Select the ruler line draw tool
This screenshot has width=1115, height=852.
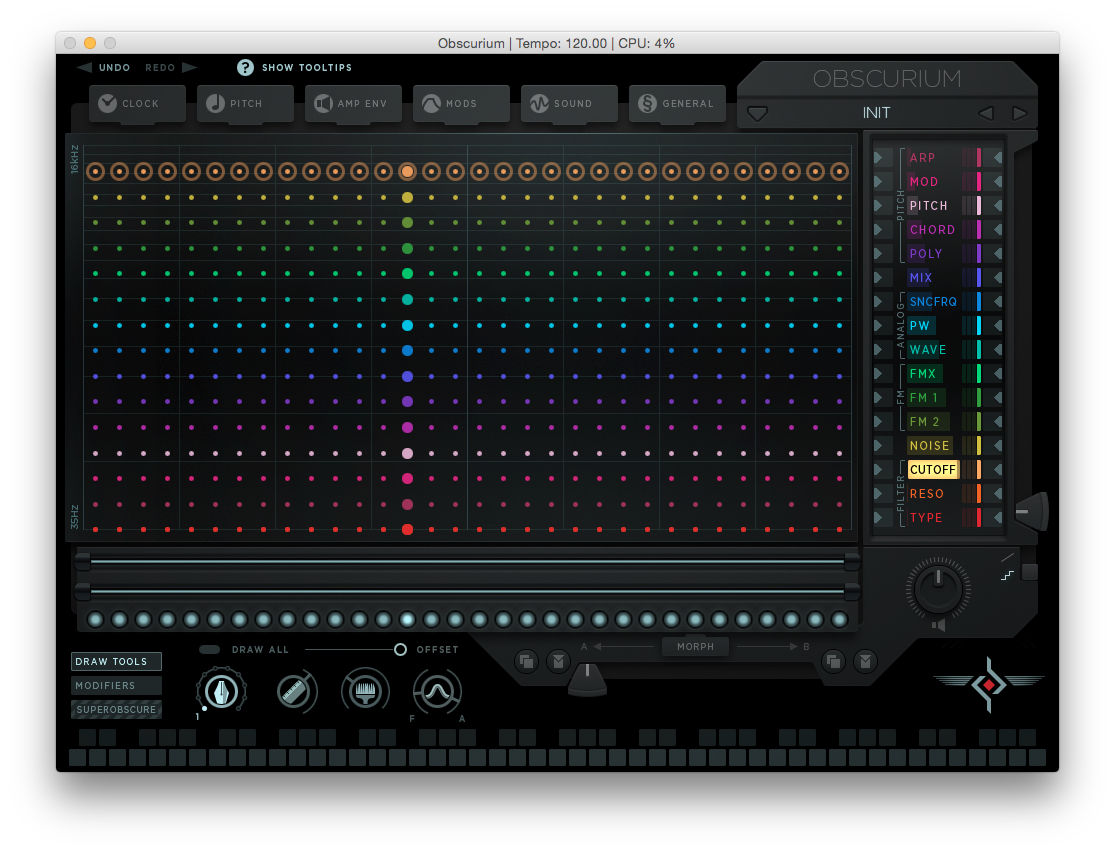coord(295,691)
